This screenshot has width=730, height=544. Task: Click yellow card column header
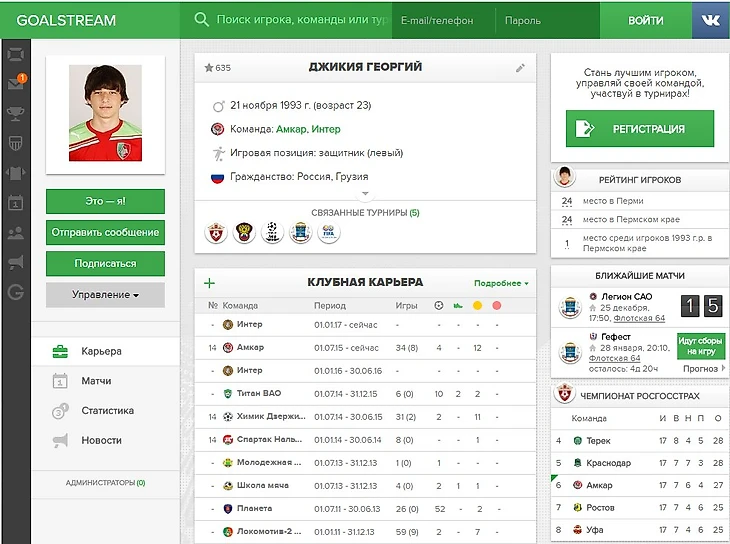[477, 306]
